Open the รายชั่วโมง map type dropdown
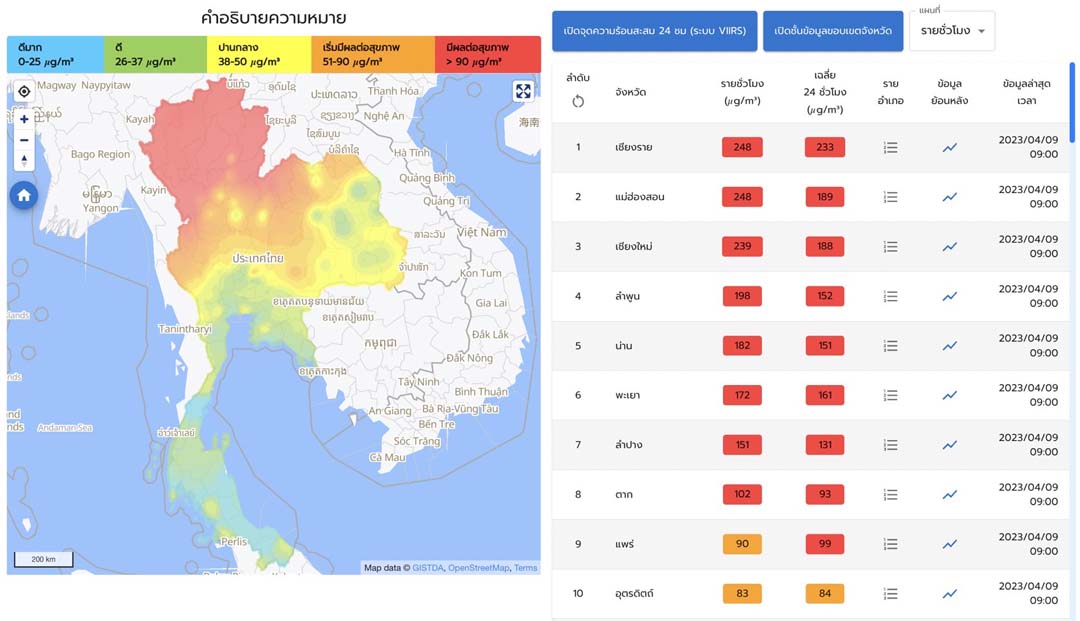 [952, 31]
